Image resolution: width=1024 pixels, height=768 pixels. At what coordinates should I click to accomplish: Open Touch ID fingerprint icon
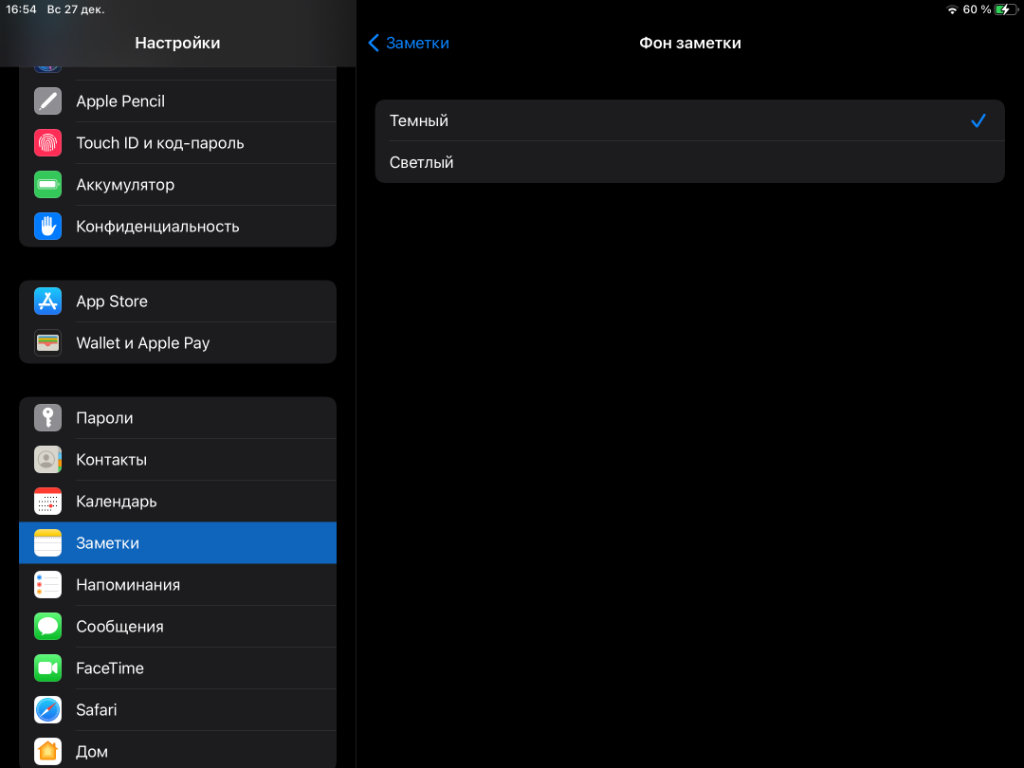point(48,143)
